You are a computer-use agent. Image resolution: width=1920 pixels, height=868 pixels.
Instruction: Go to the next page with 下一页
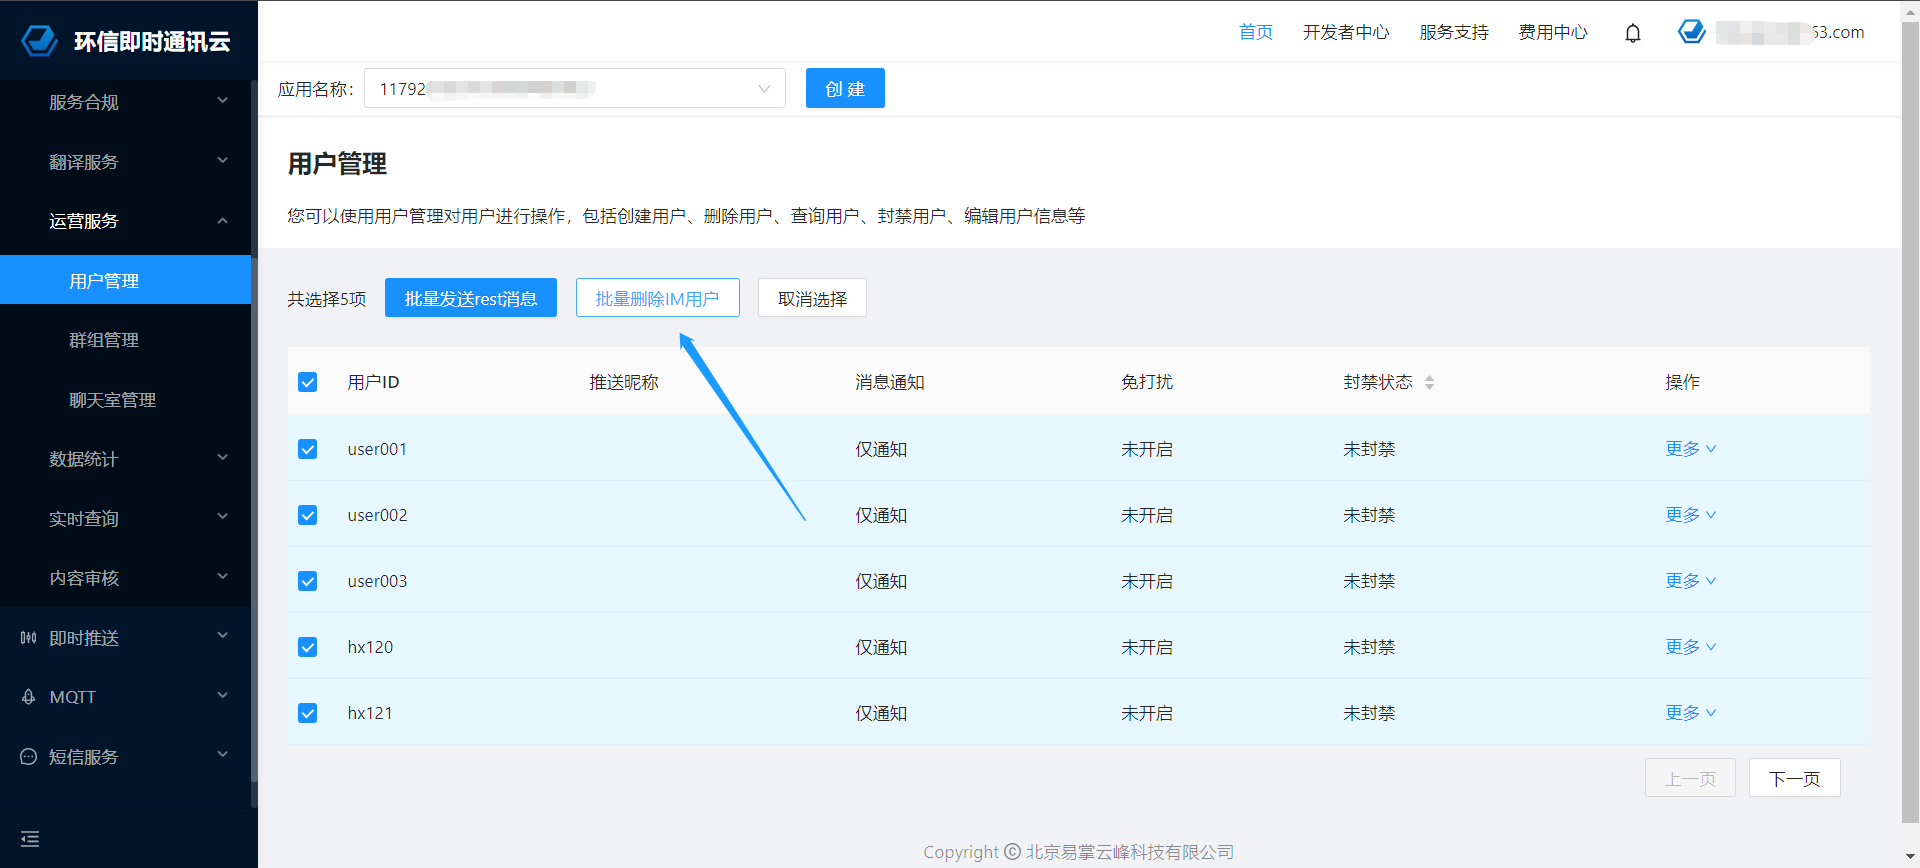1795,778
